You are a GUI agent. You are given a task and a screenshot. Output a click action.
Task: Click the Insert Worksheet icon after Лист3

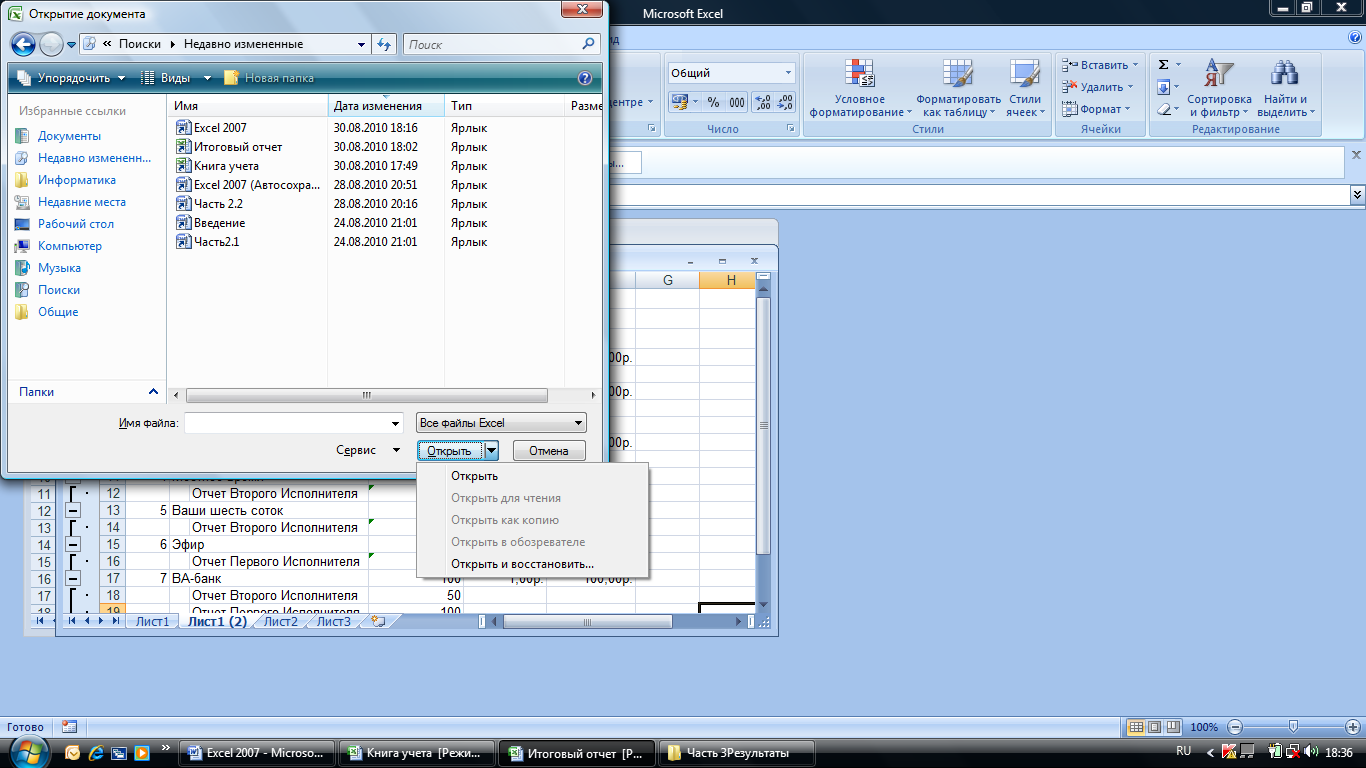click(377, 621)
